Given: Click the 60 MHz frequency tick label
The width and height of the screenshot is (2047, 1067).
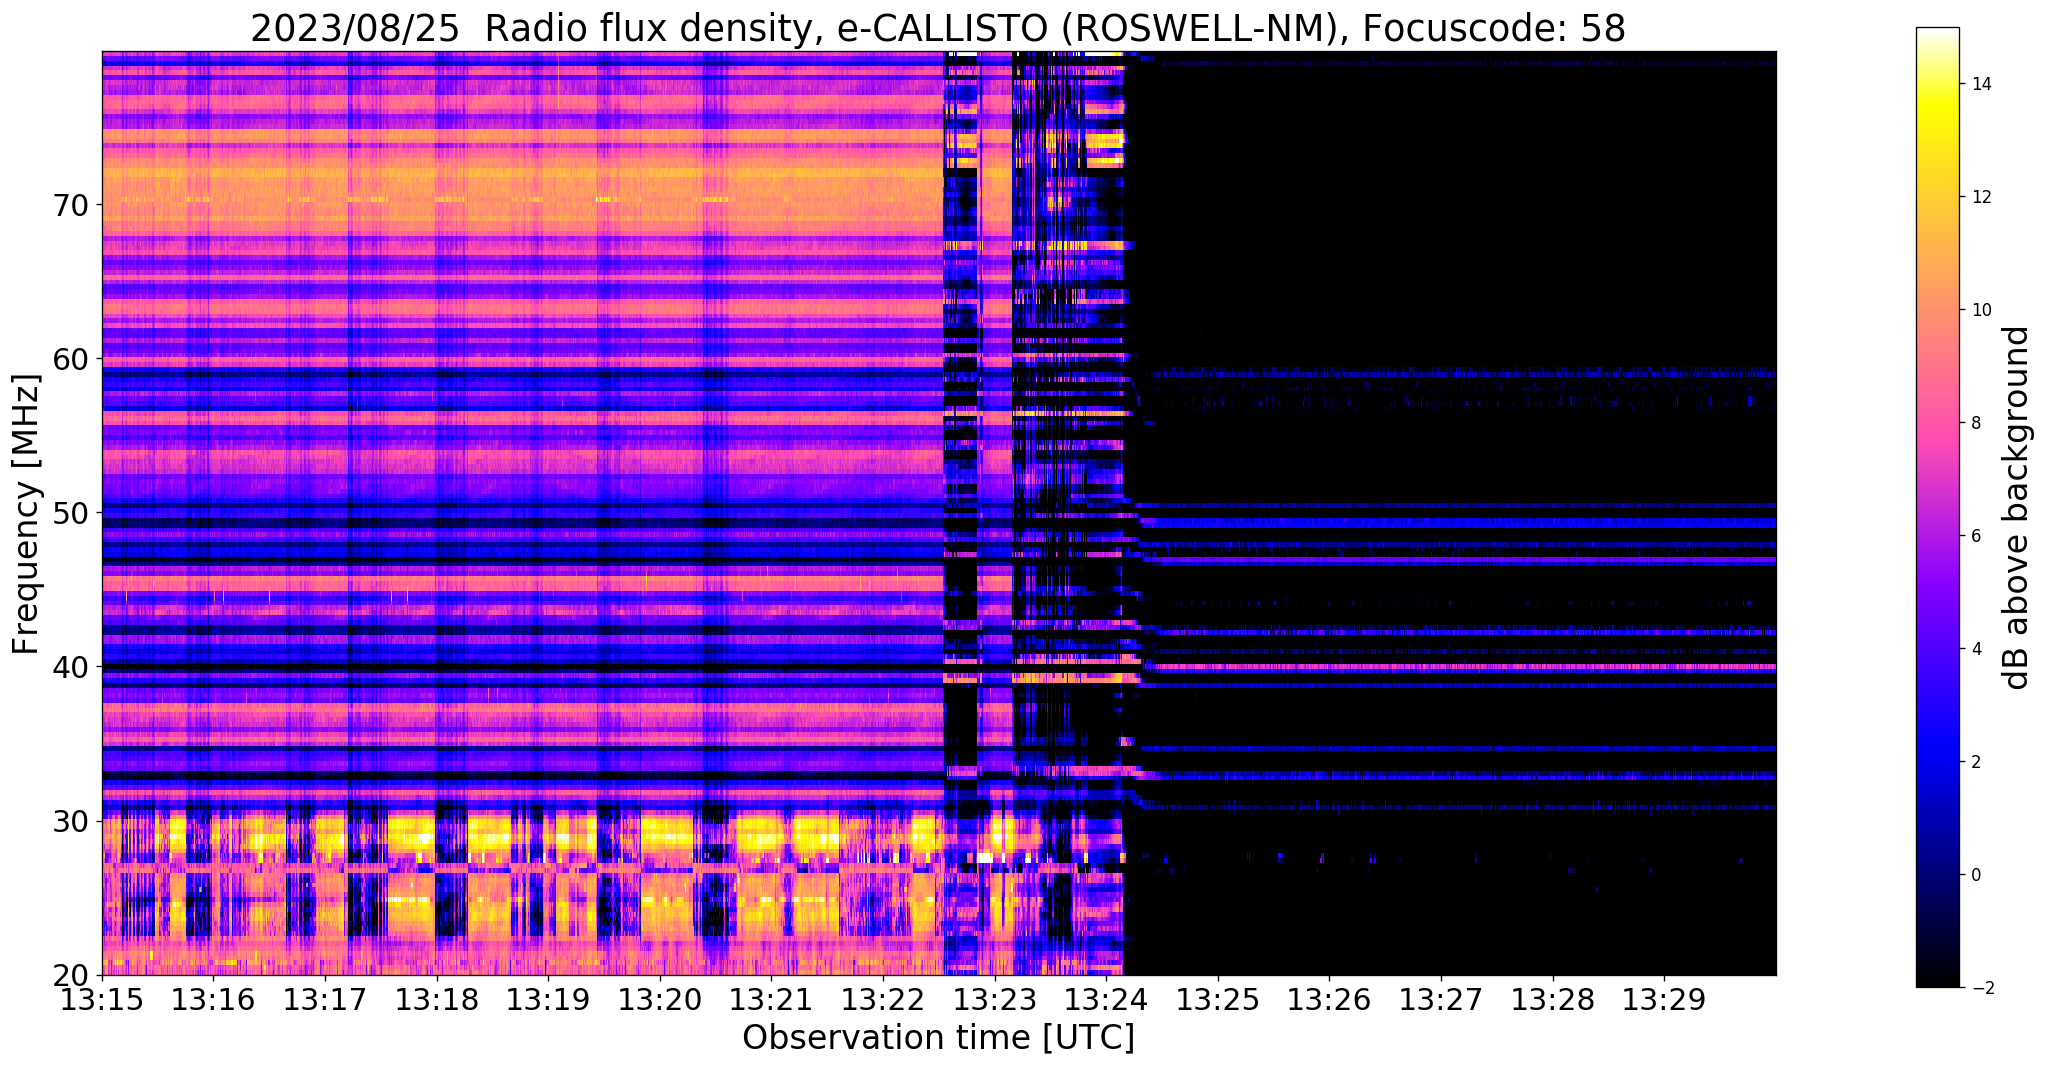Looking at the screenshot, I should click(71, 359).
